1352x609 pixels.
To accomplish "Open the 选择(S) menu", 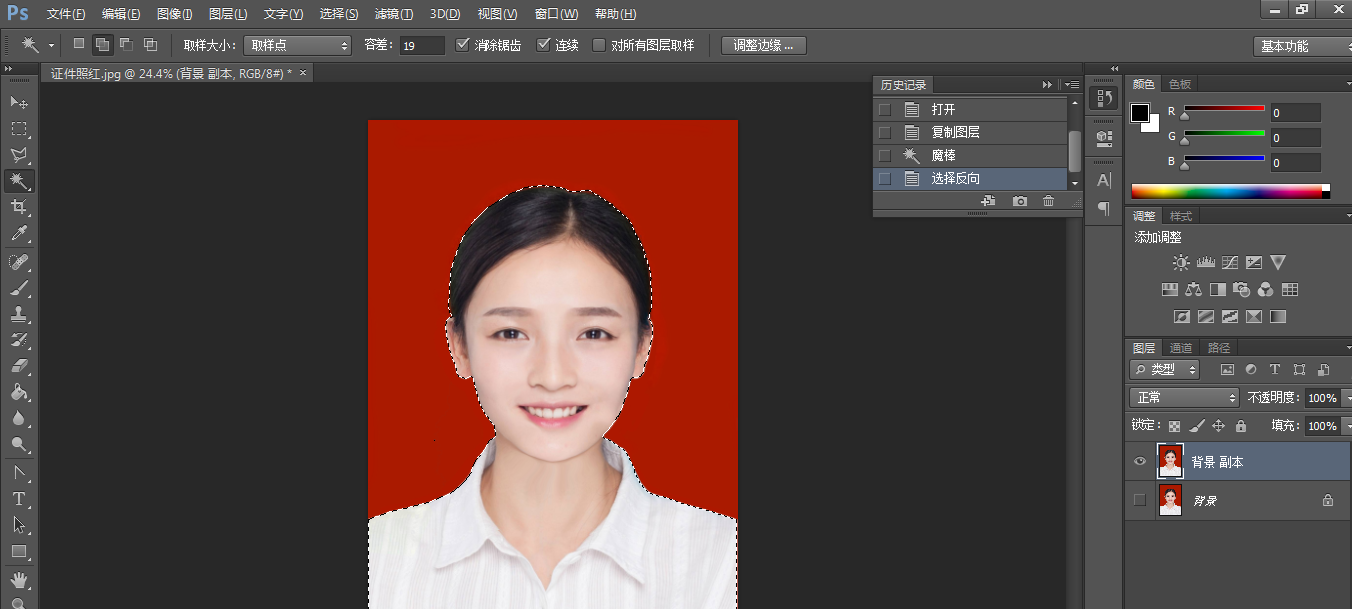I will tap(339, 14).
